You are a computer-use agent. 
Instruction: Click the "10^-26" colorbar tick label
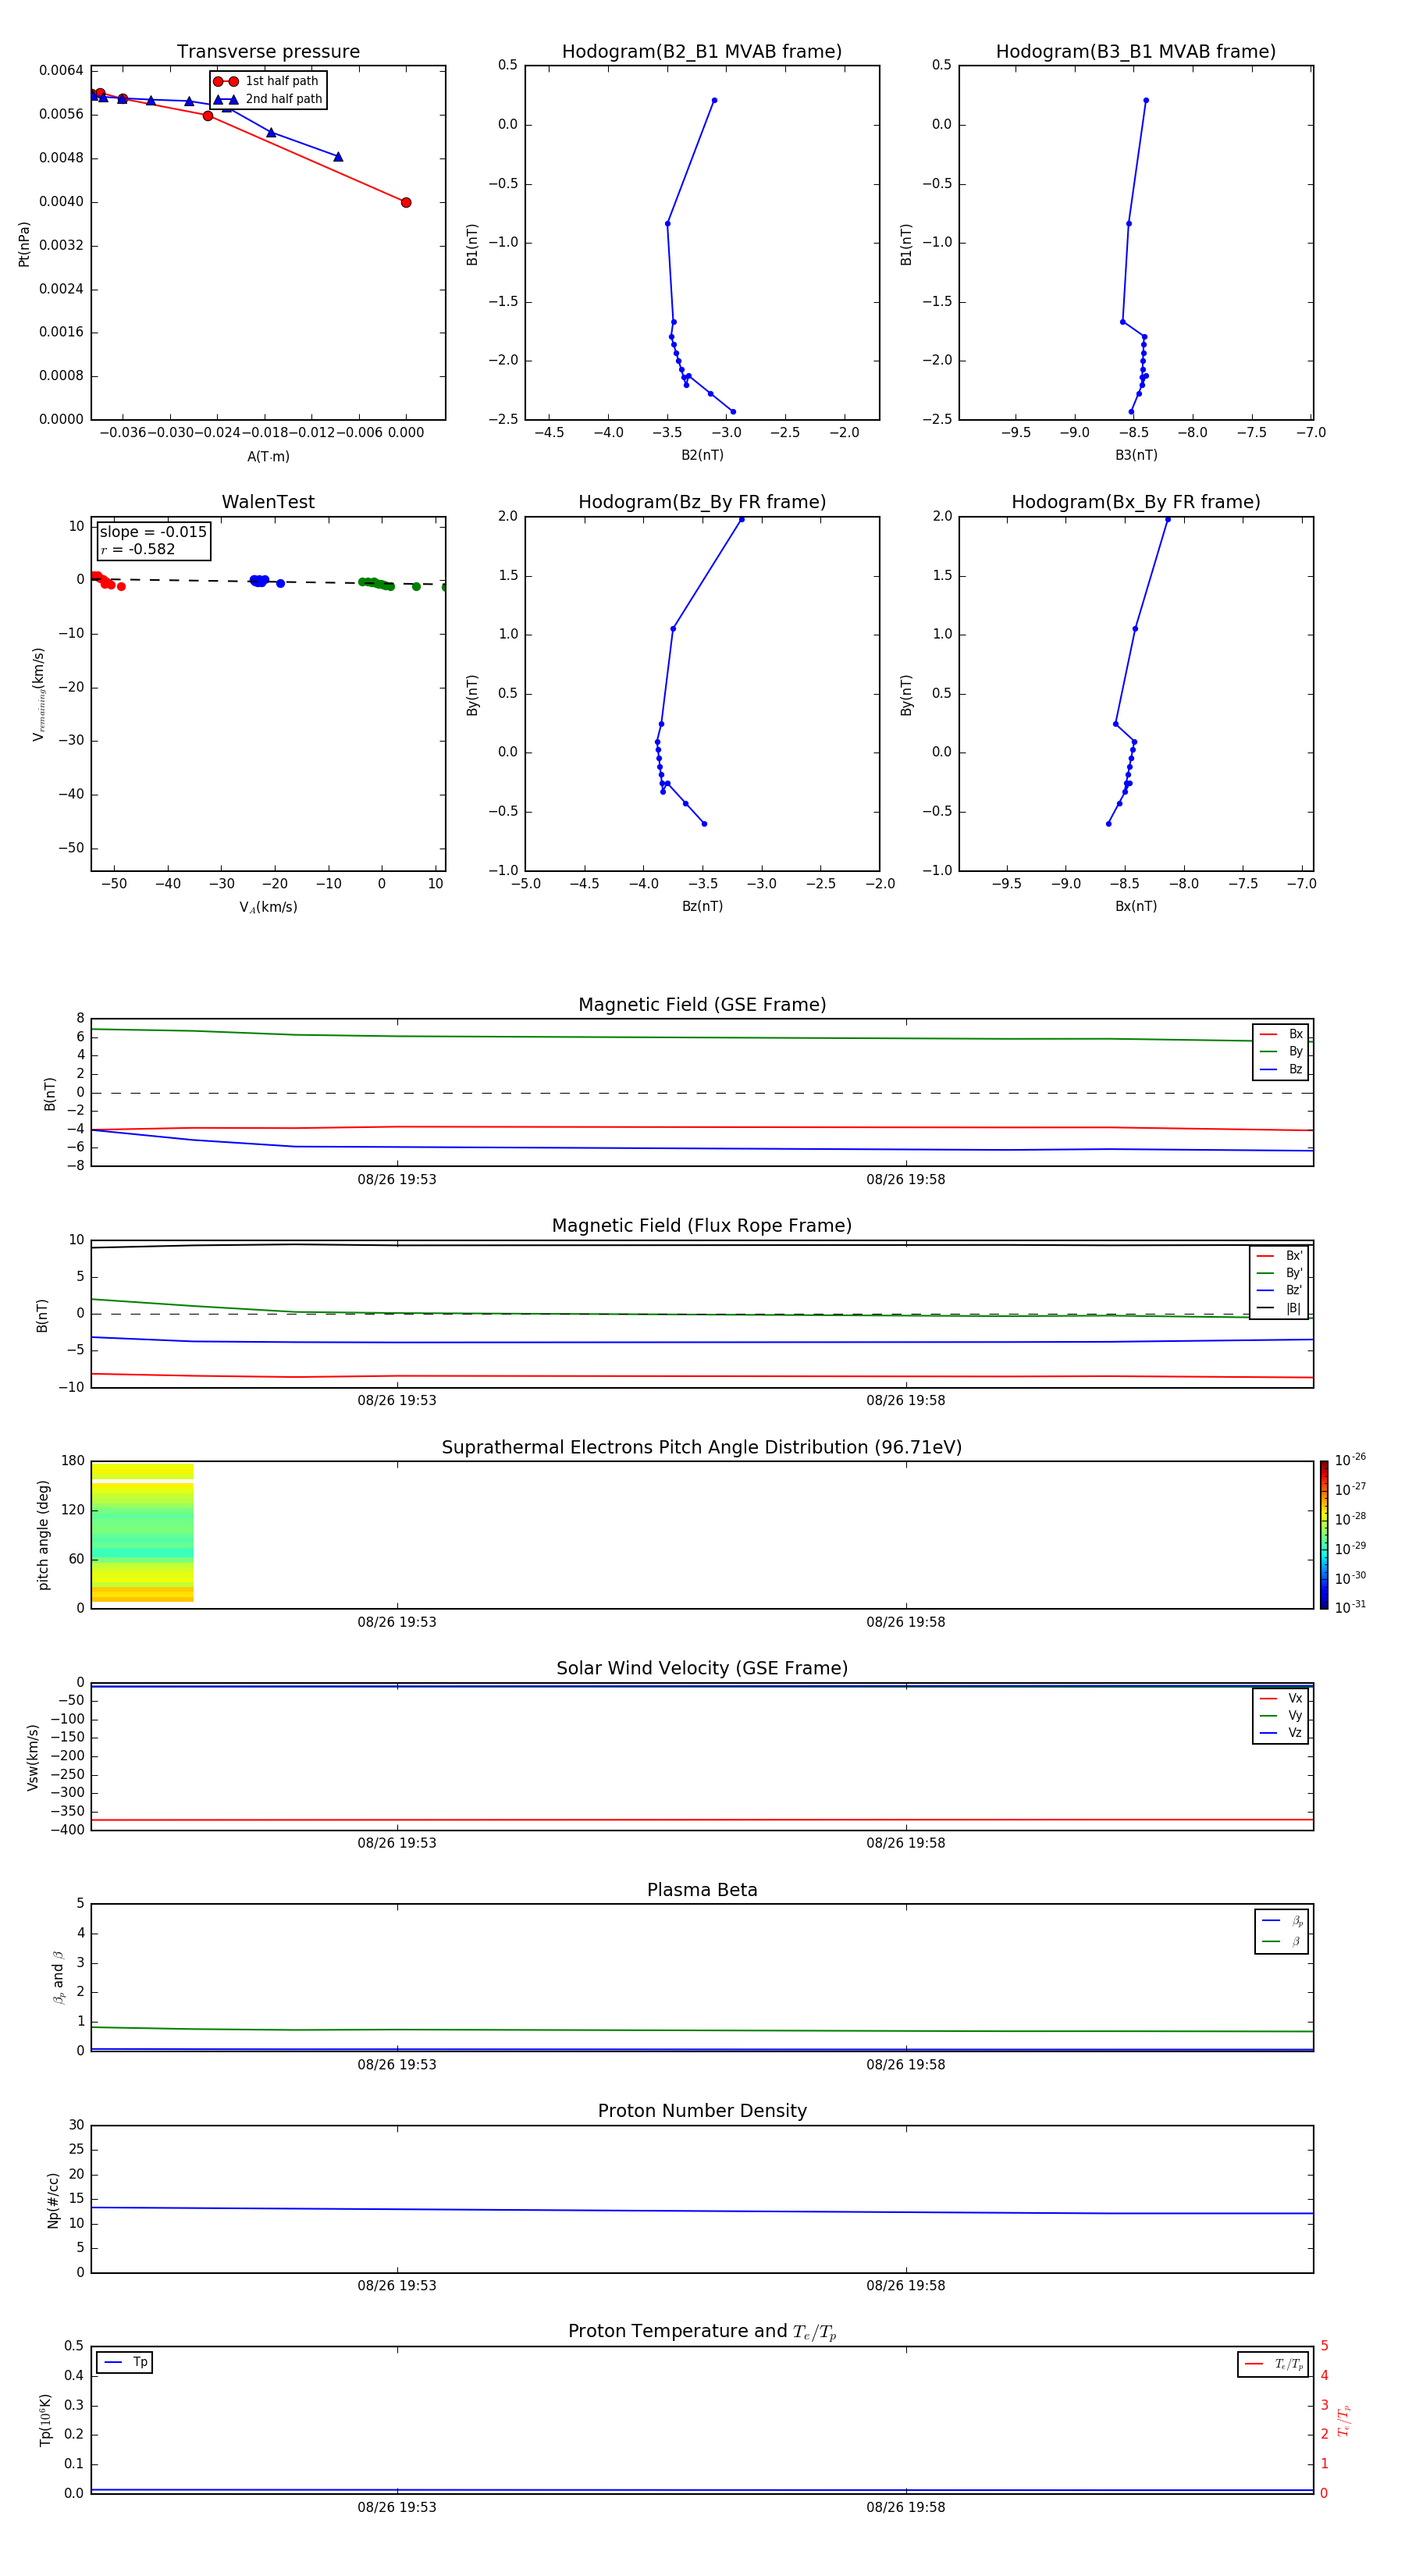1350,1460
